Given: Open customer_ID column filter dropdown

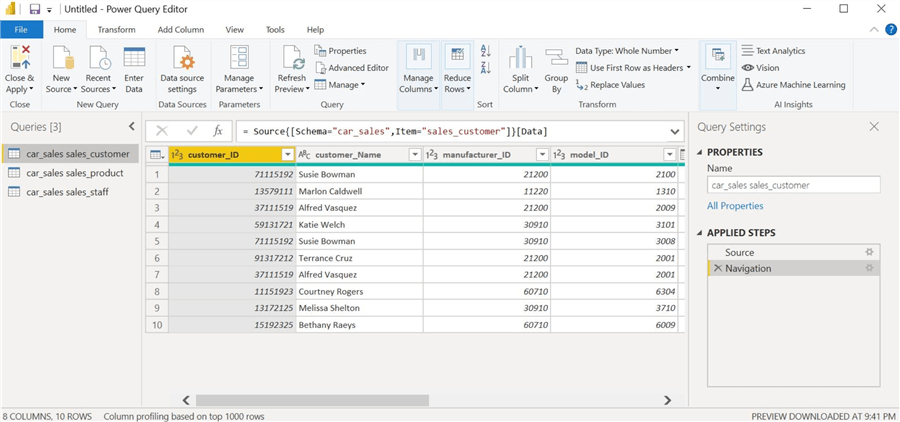Looking at the screenshot, I should point(287,155).
